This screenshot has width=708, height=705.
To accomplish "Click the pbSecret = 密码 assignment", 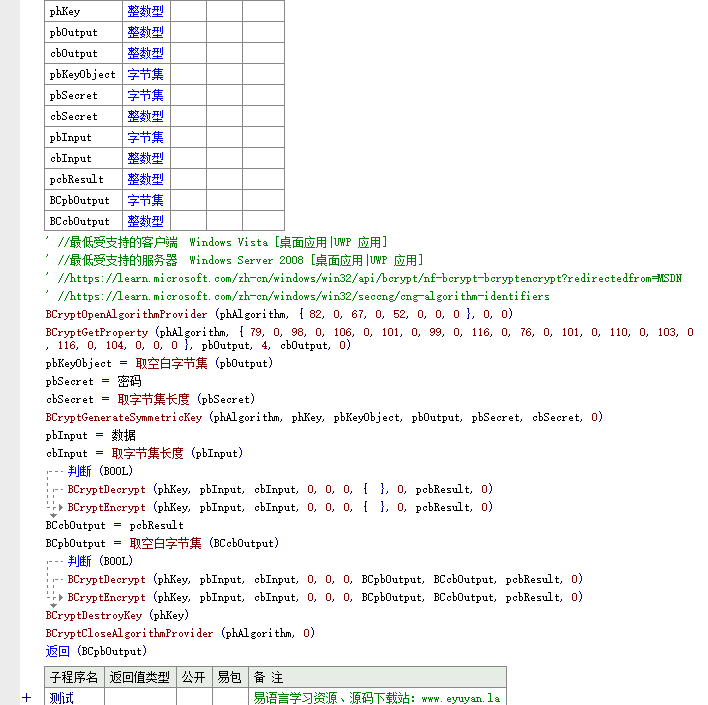I will 93,381.
